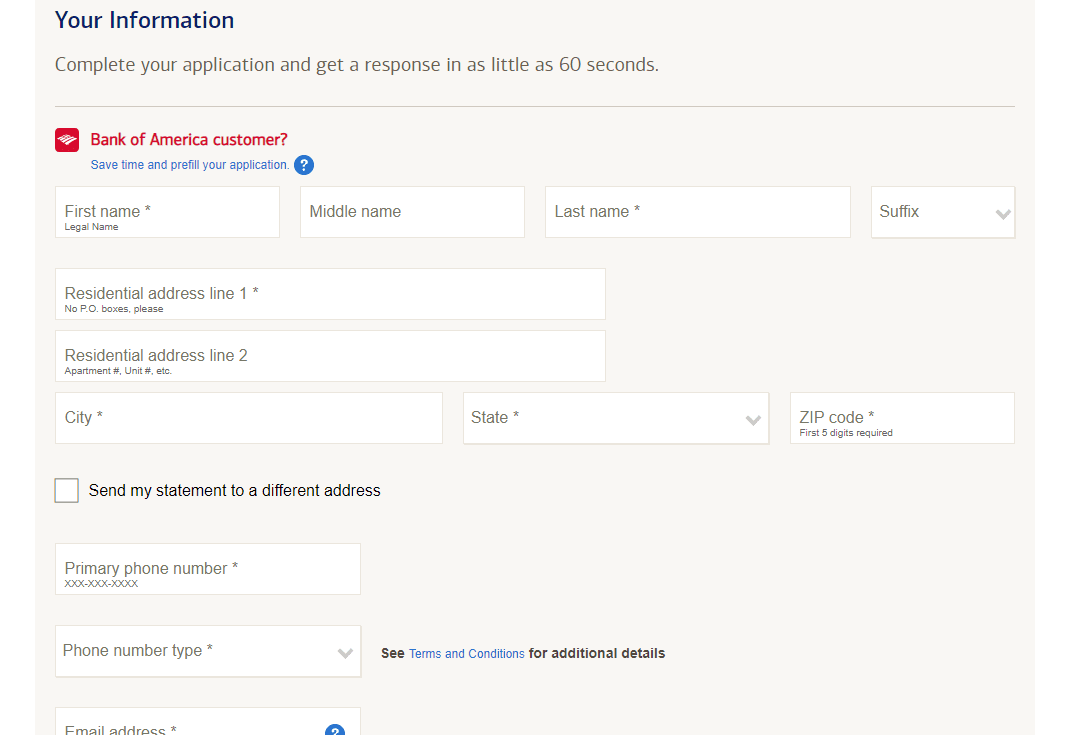Image resolution: width=1069 pixels, height=735 pixels.
Task: Open the prefill application help question mark
Action: pos(304,165)
